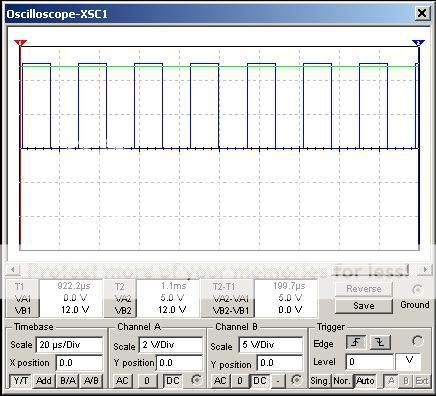
Task: Set Channel B coupling to 0
Action: 240,381
